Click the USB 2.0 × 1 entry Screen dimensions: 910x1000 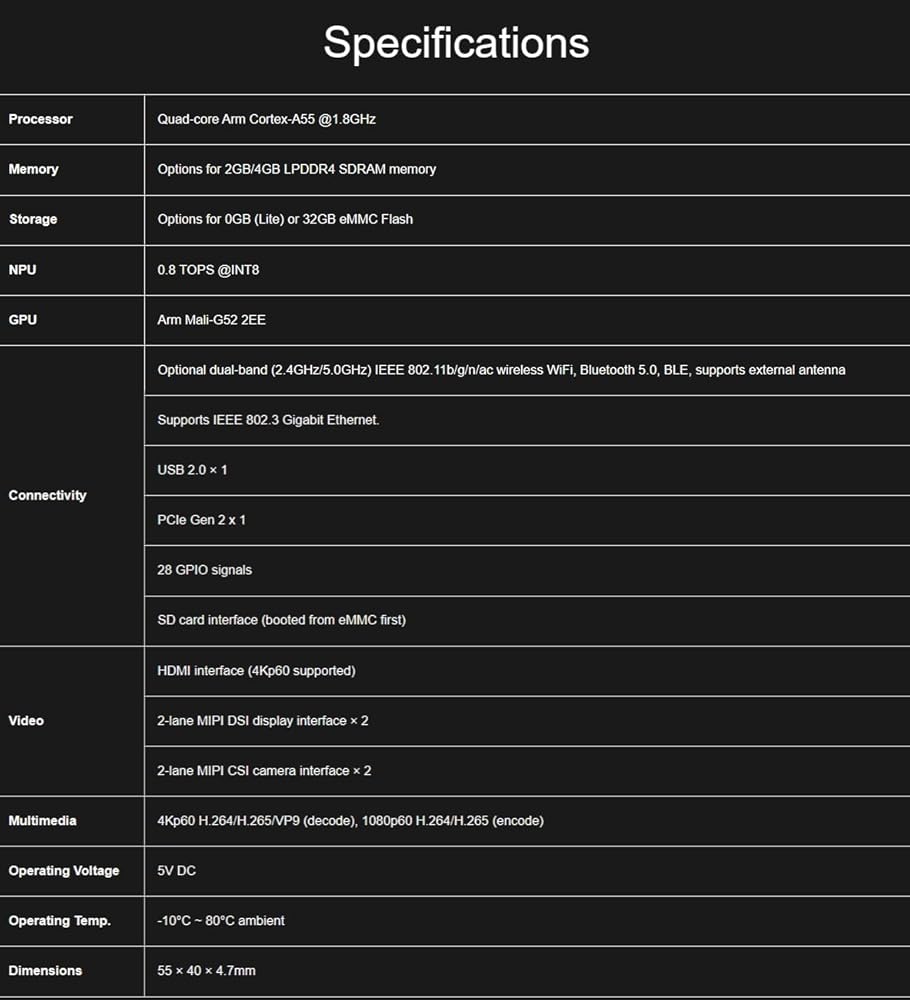(192, 470)
